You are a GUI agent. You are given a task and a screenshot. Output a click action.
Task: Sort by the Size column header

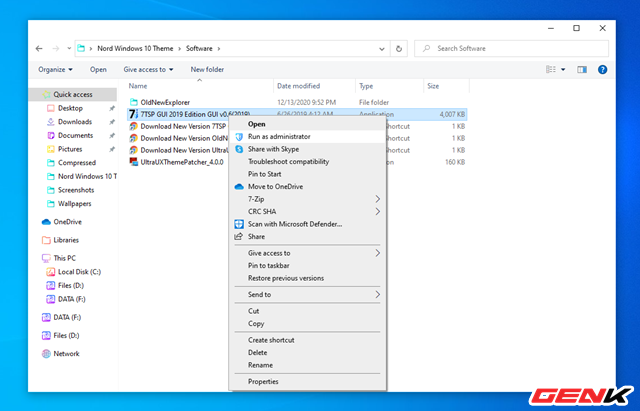tap(433, 86)
